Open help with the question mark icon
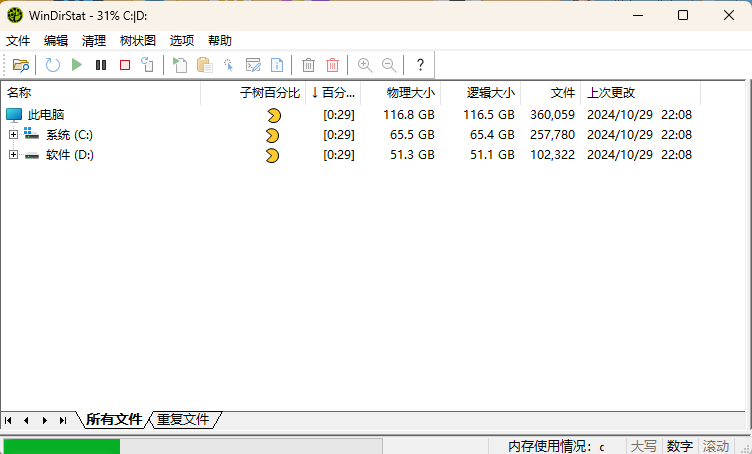This screenshot has height=454, width=752. tap(420, 65)
